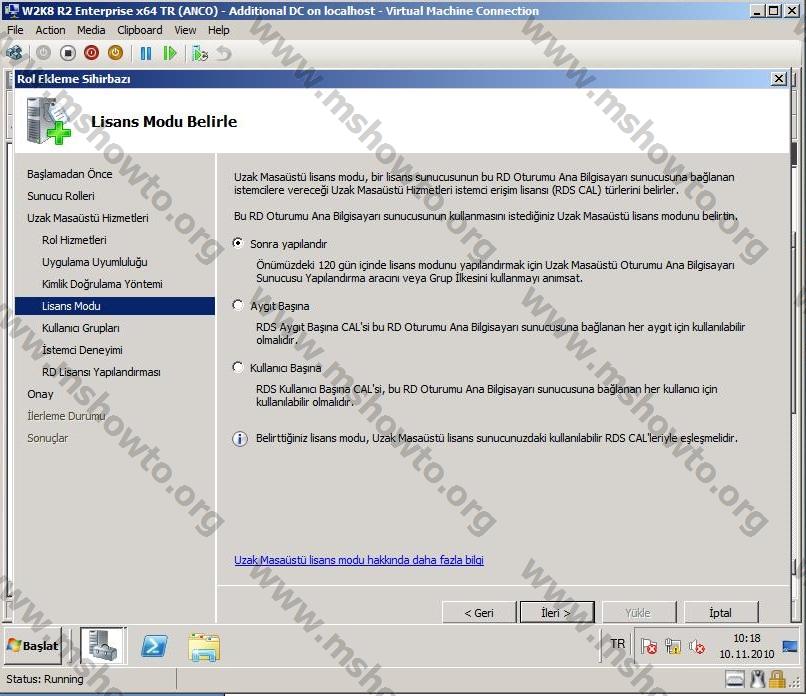Open the View menu
806x696 pixels.
point(185,30)
